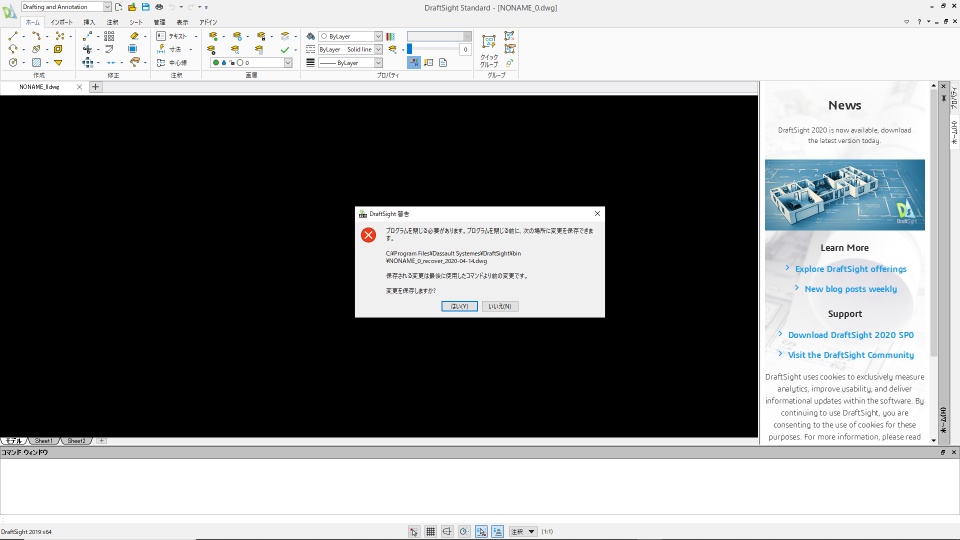This screenshot has height=540, width=960.
Task: Add a new drawing tab with plus
Action: pos(95,87)
